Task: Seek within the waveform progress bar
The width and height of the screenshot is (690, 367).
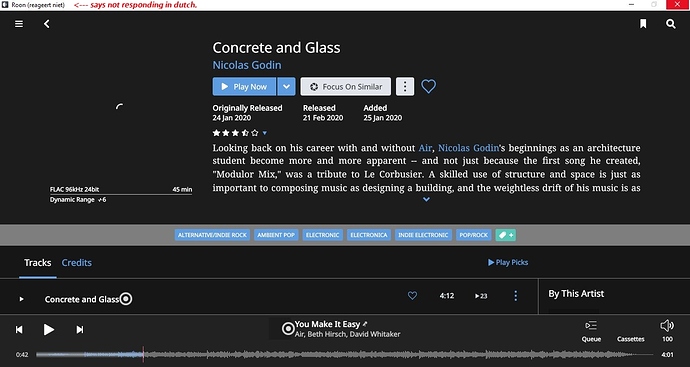Action: (345, 354)
